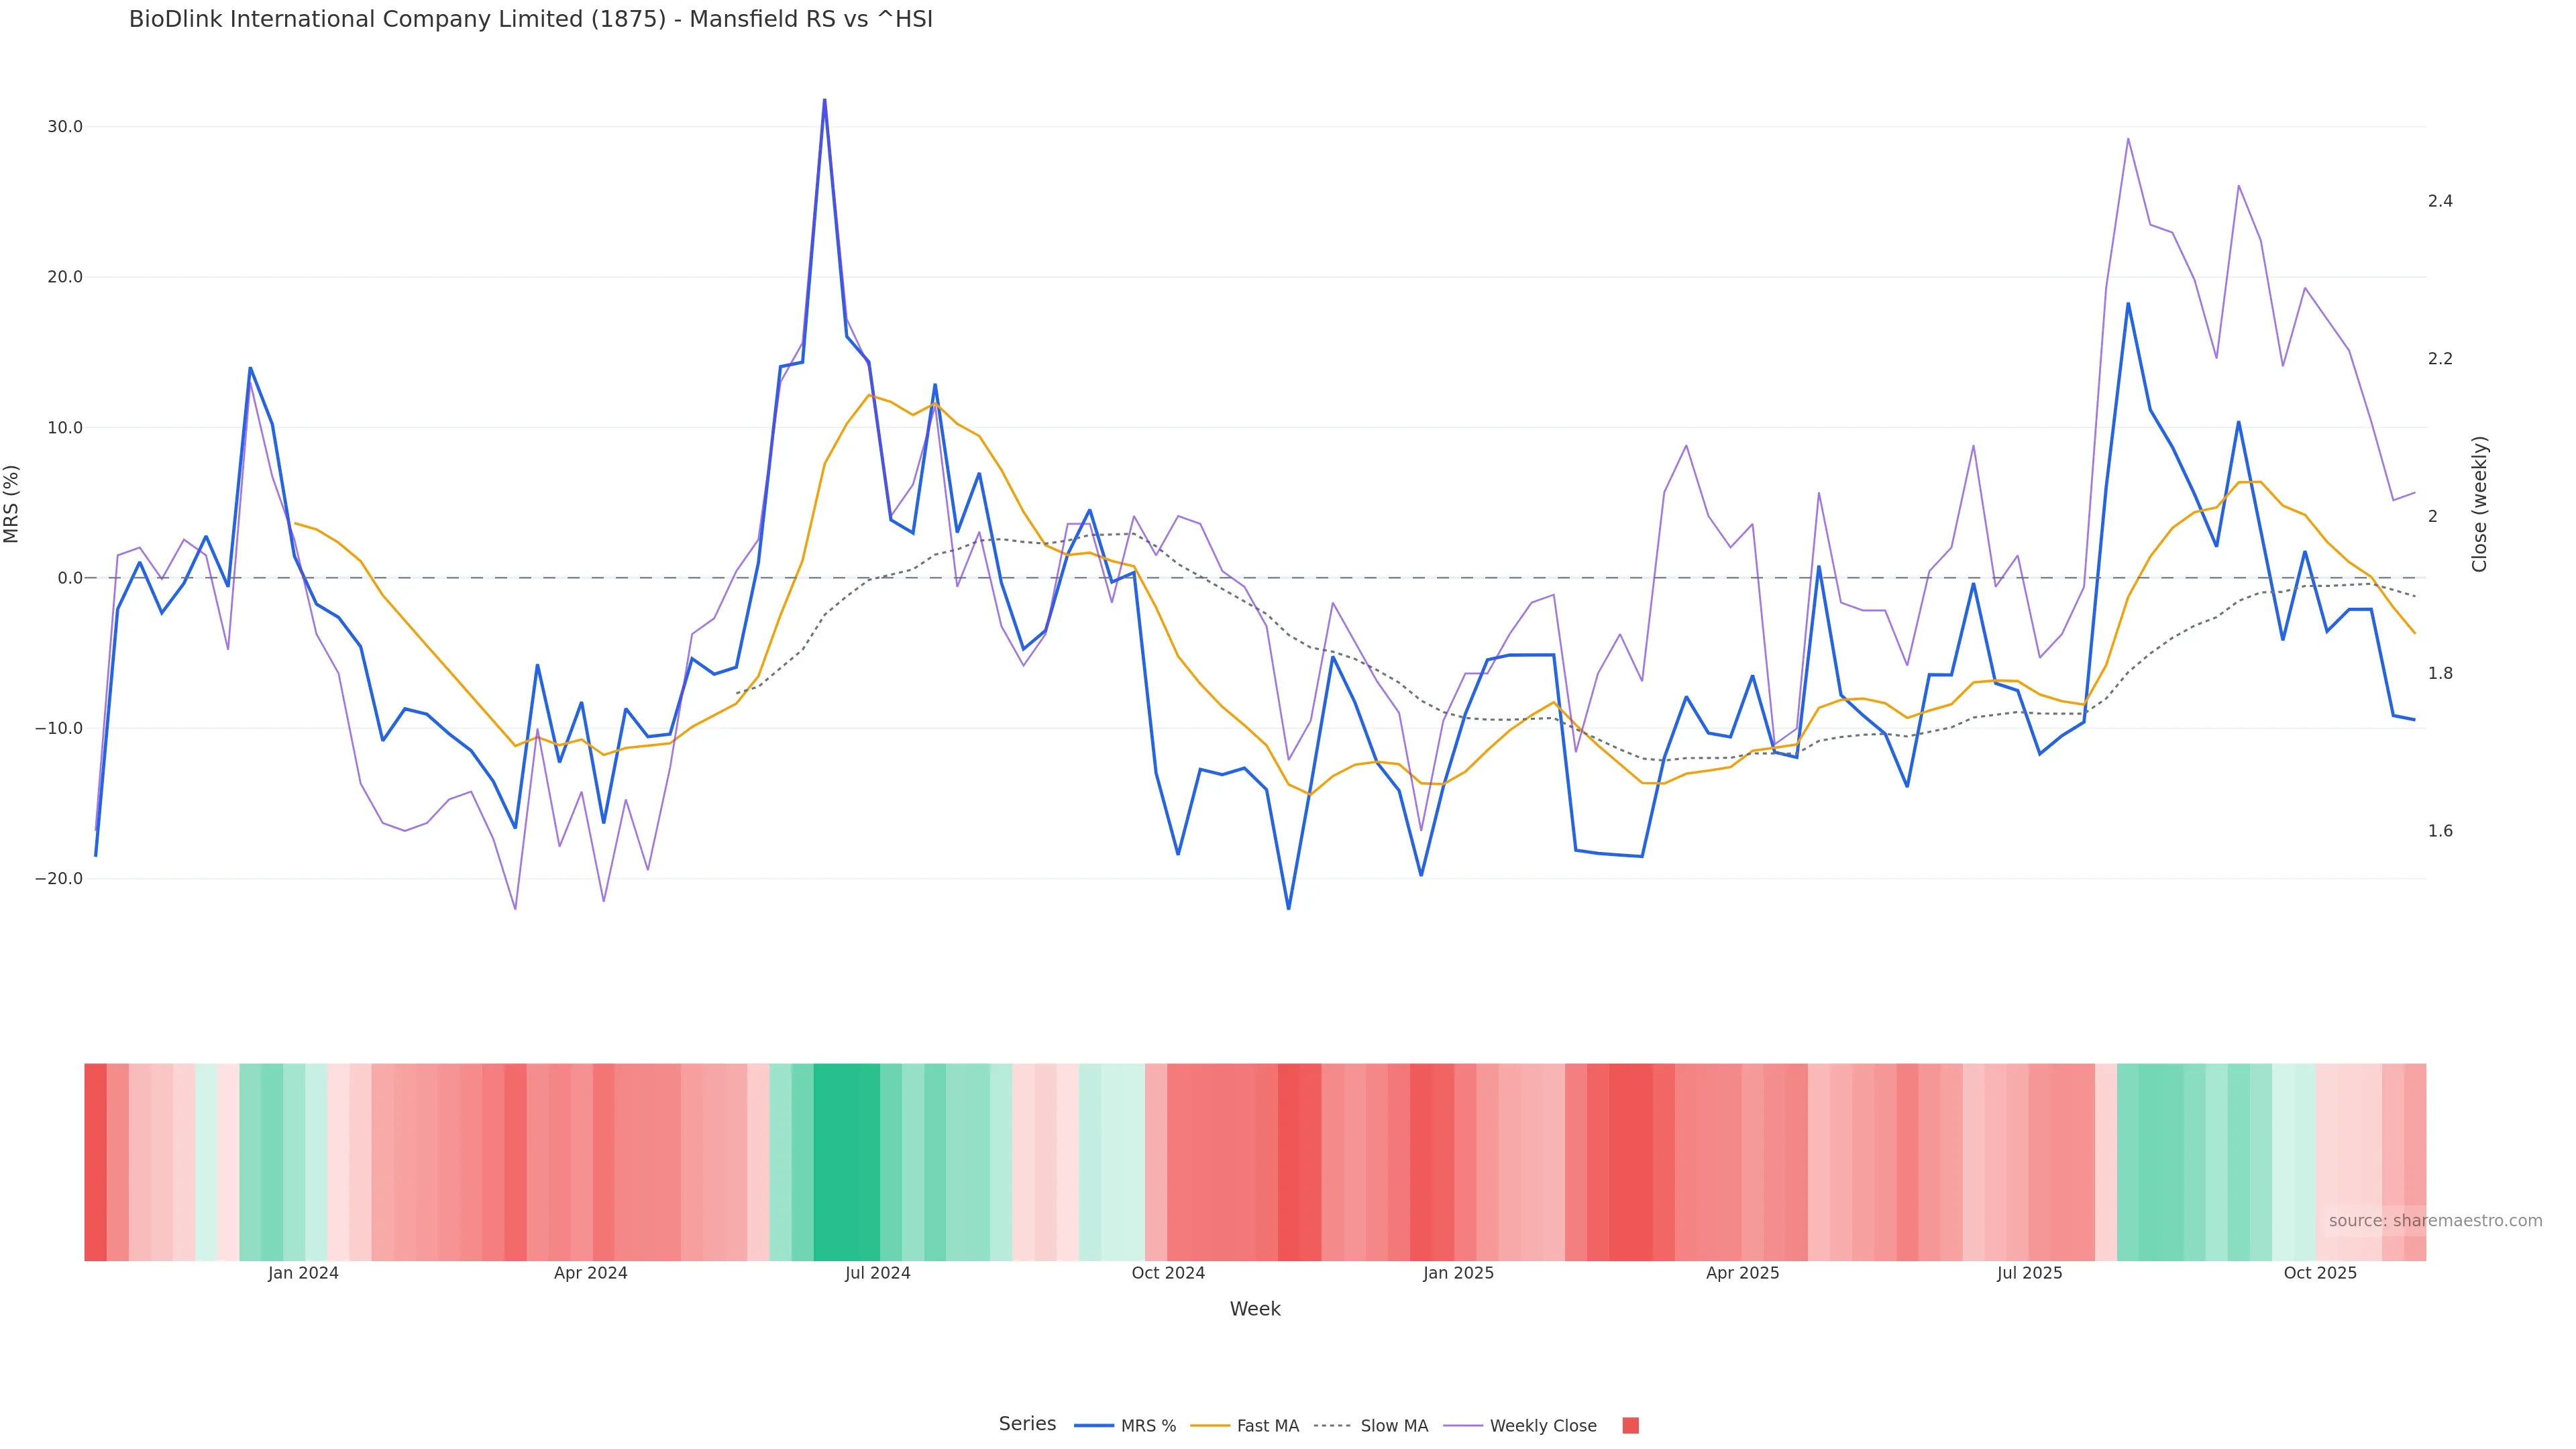Click the MRS peak above 30 in June 2024
This screenshot has height=1449, width=2576.
tap(824, 100)
